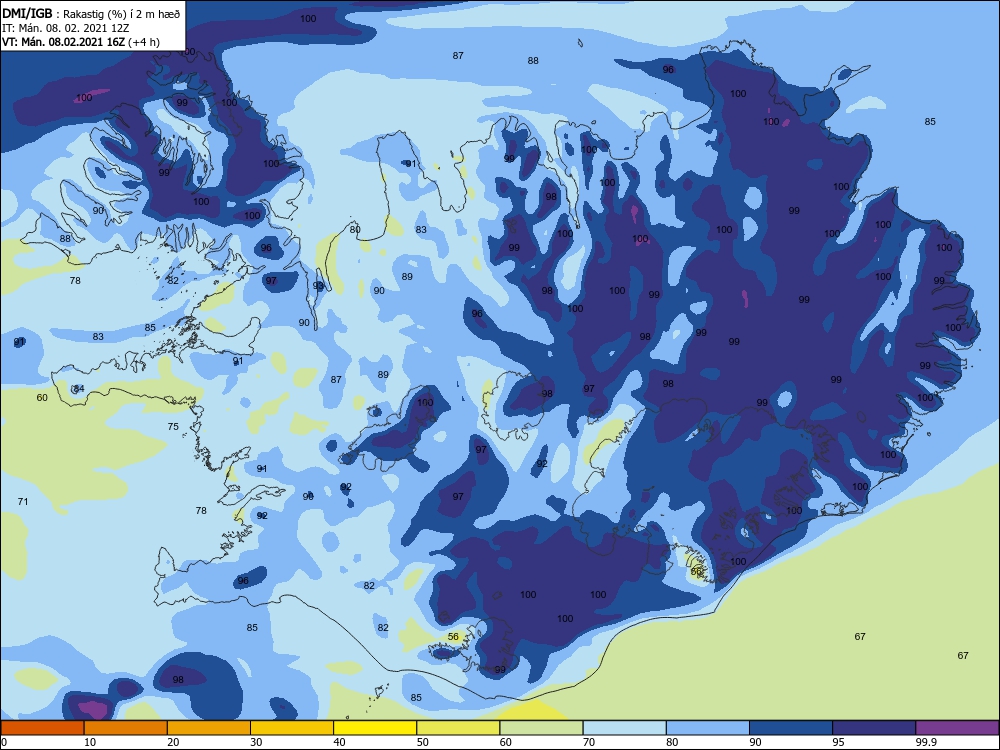Click the 0–10 dark orange legend swatch
Screen dimensions: 1000x750
click(42, 728)
